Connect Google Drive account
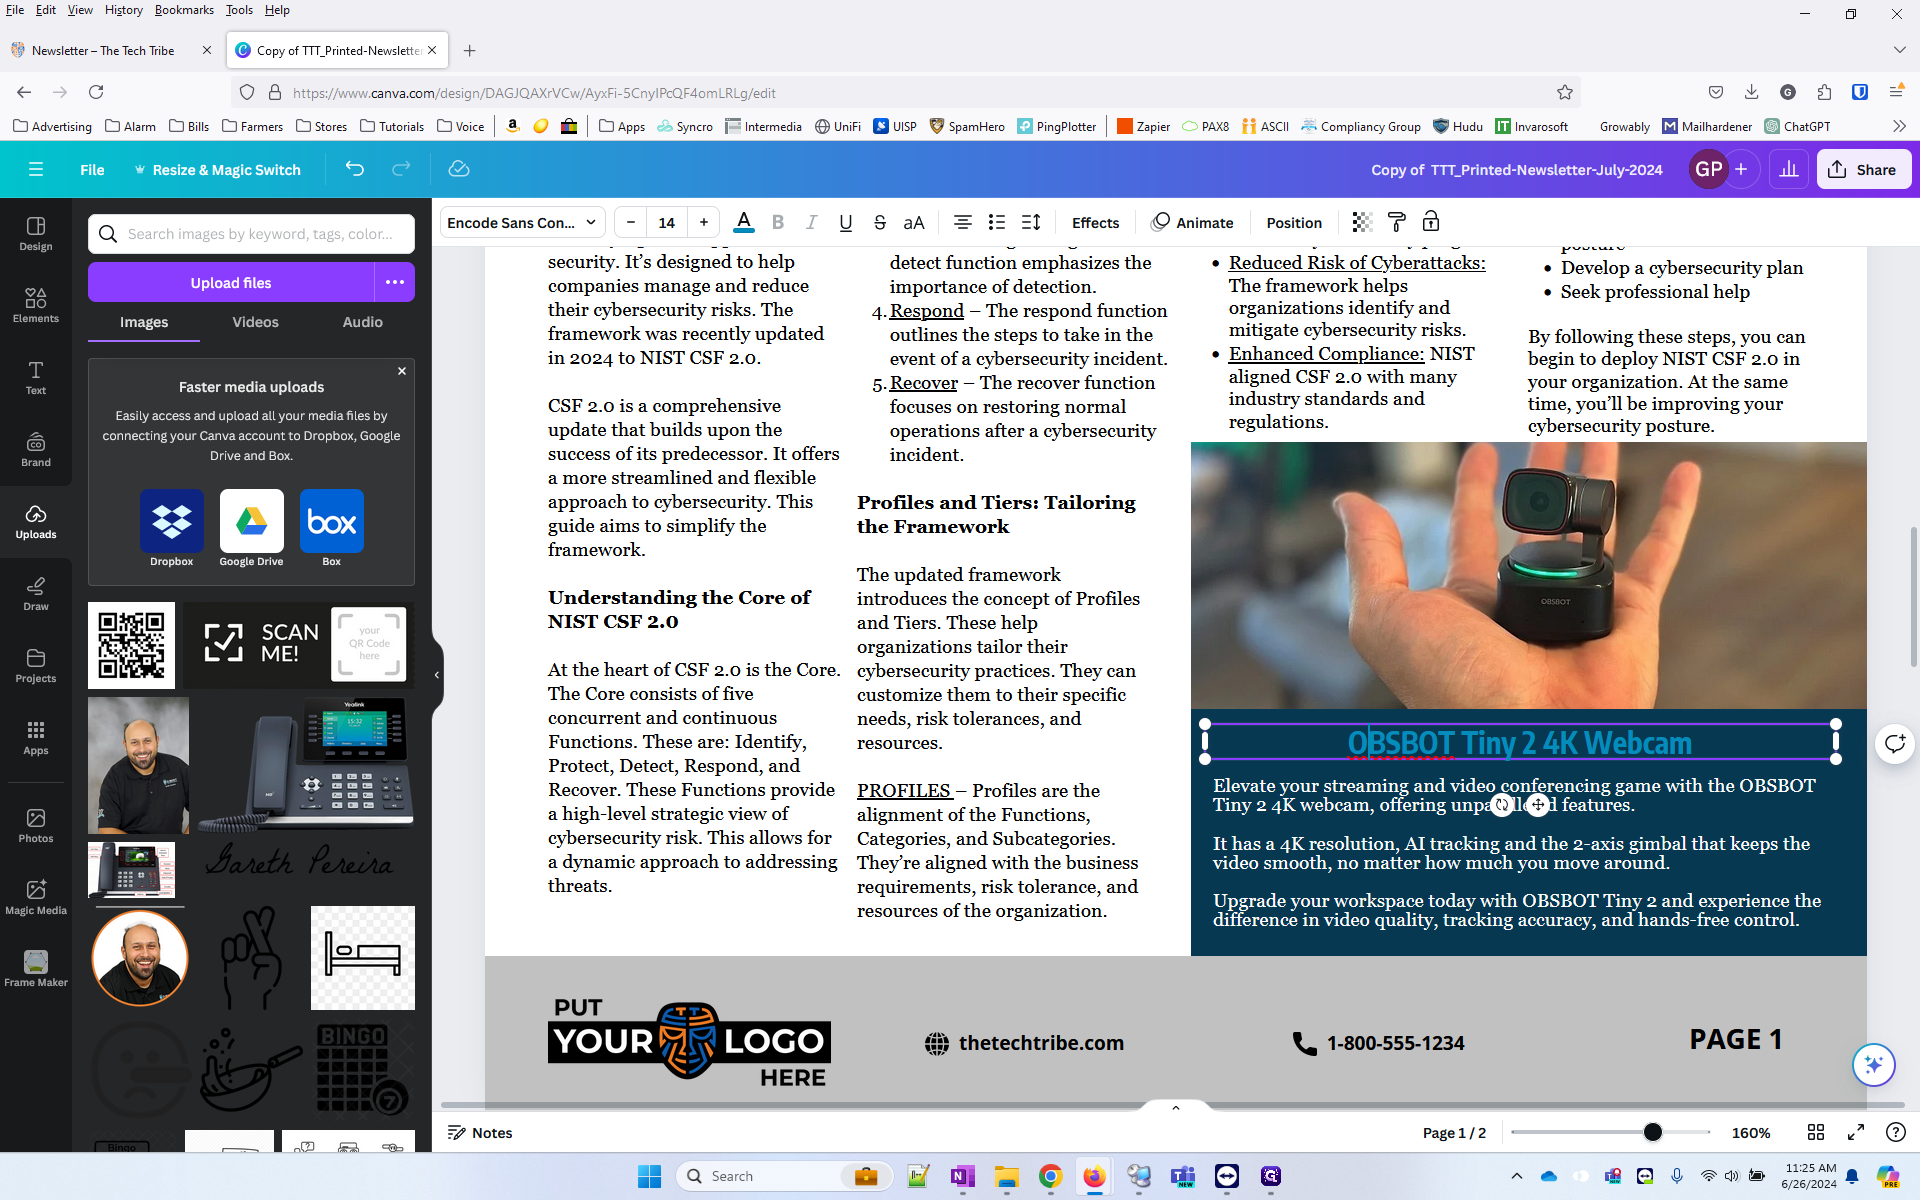This screenshot has width=1920, height=1200. (x=251, y=528)
